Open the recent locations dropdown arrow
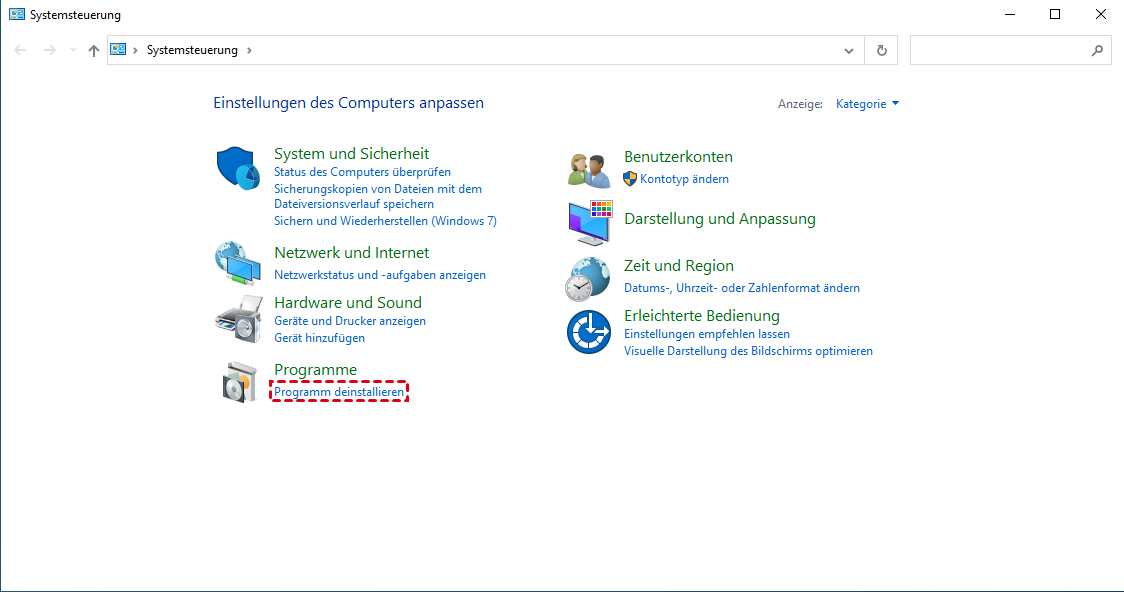 [x=73, y=50]
